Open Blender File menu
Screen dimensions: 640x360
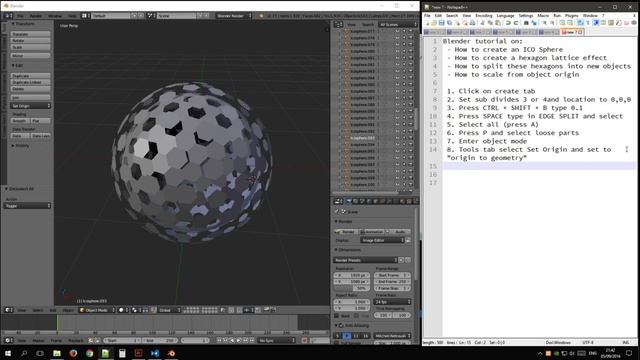20,16
